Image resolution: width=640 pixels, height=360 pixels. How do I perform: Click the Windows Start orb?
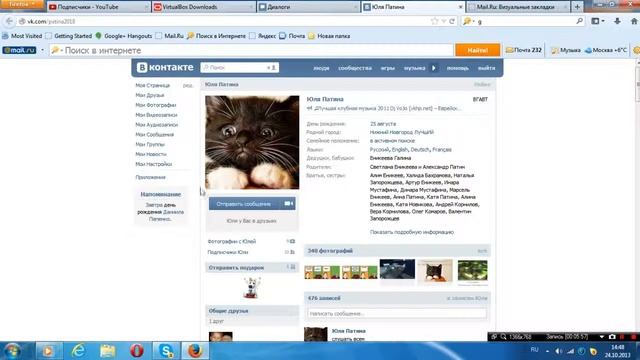(x=12, y=351)
